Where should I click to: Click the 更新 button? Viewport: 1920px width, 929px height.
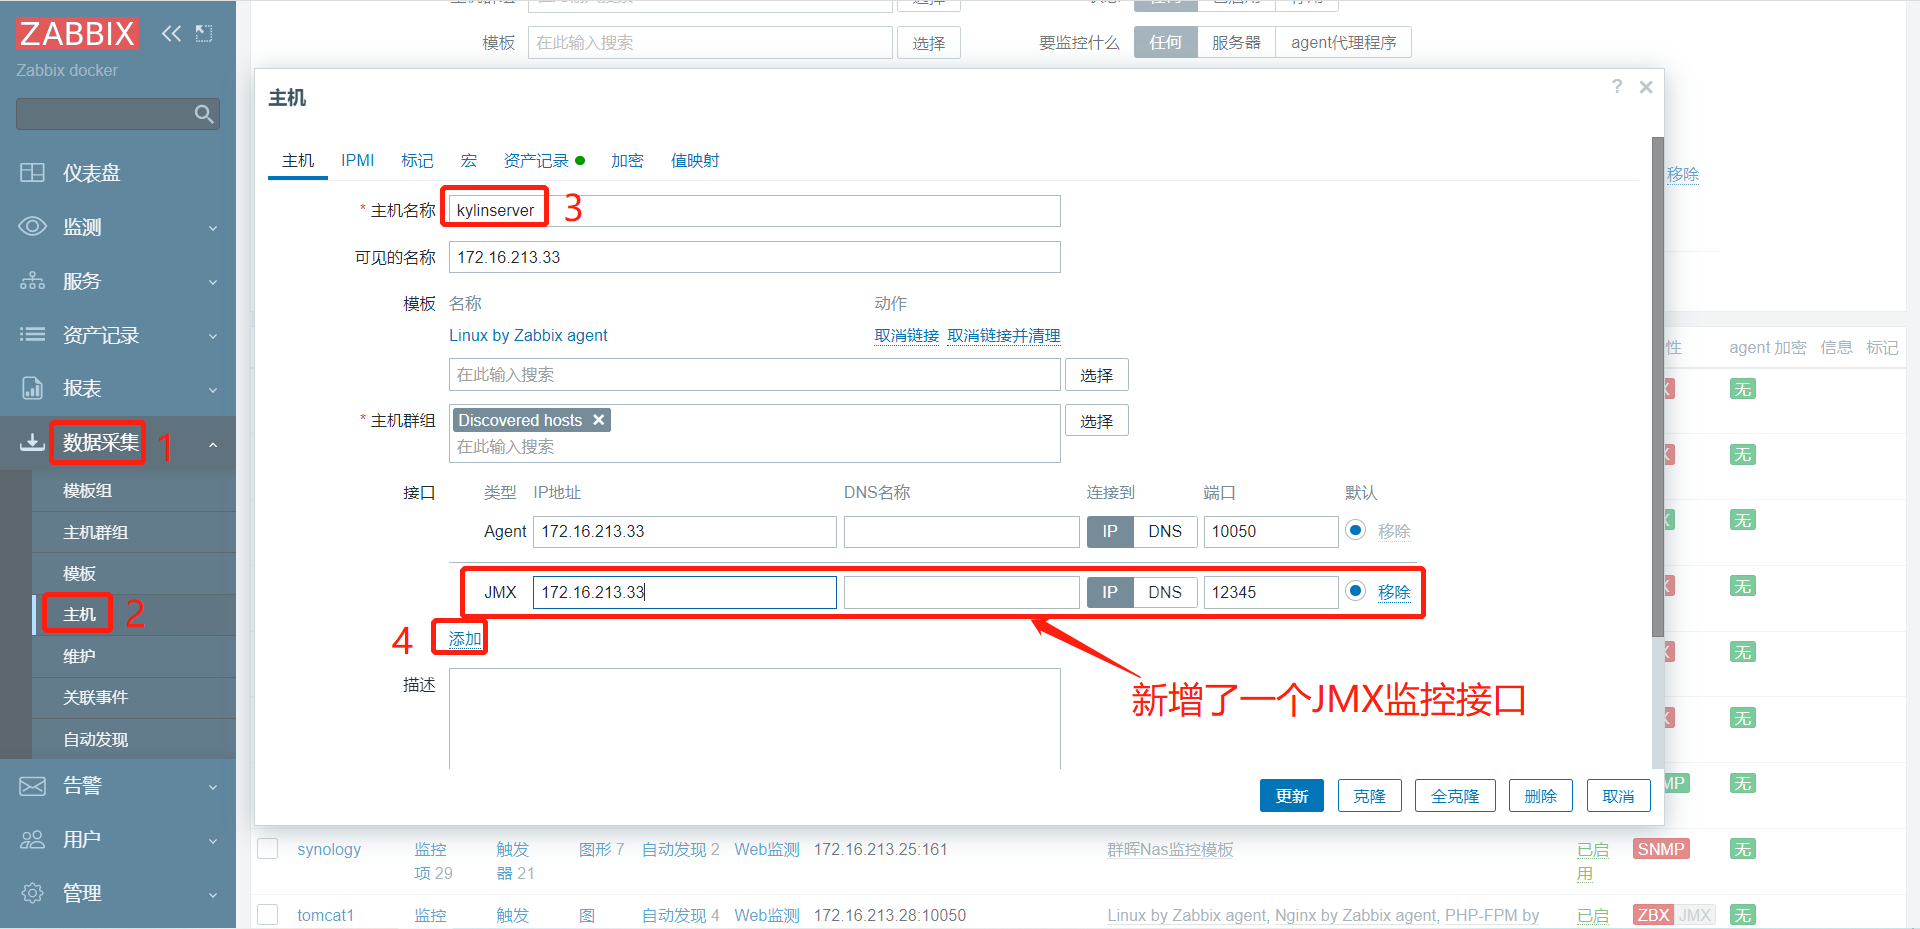[1292, 796]
